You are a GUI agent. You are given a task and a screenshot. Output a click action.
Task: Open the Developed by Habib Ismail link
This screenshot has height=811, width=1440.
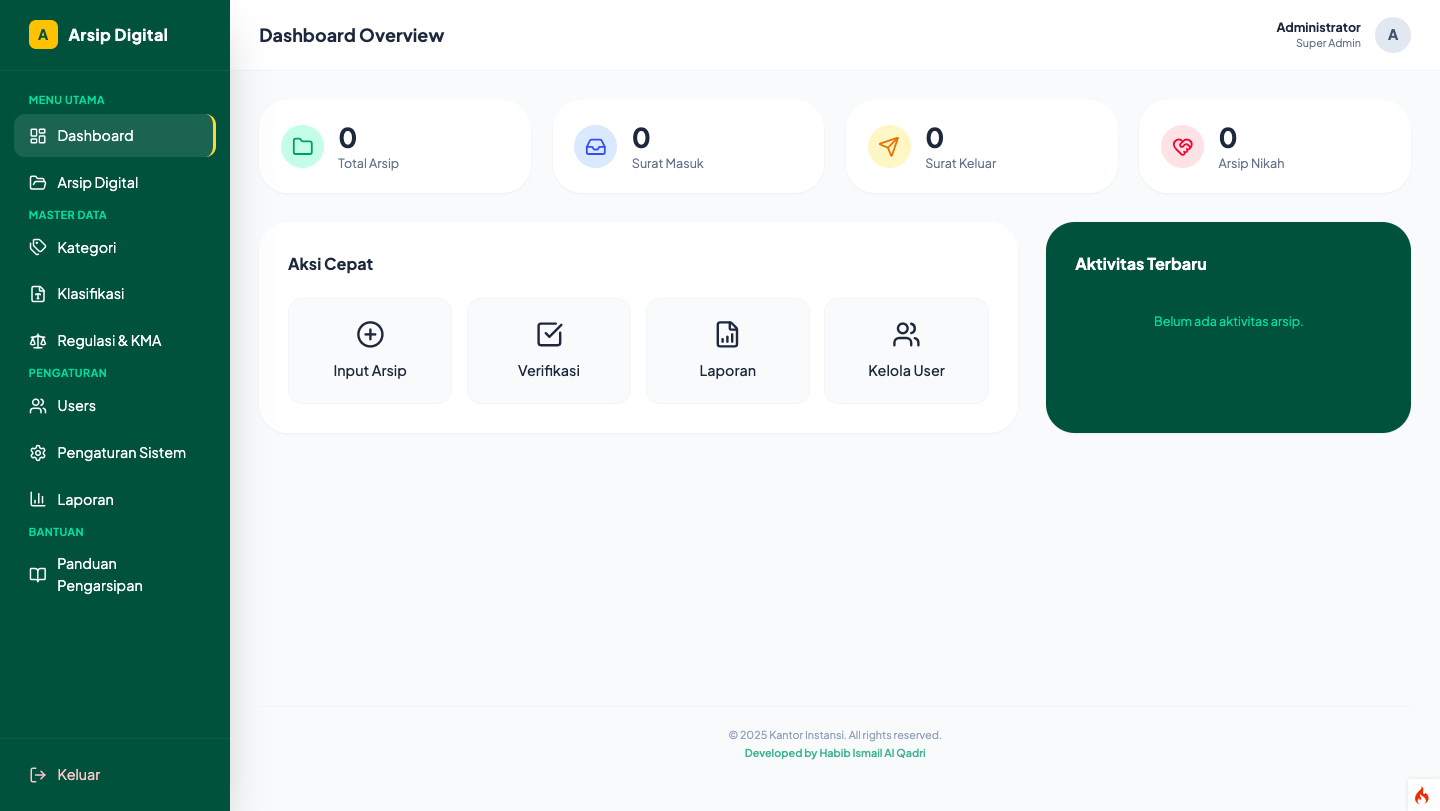point(835,752)
